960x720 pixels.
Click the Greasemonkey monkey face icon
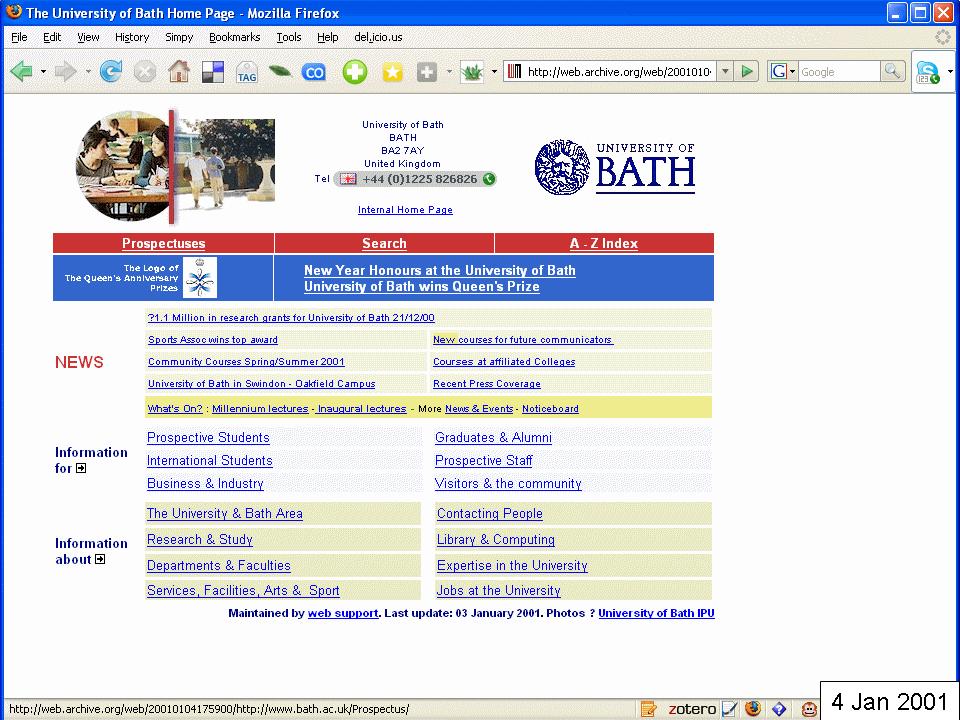pyautogui.click(x=809, y=710)
